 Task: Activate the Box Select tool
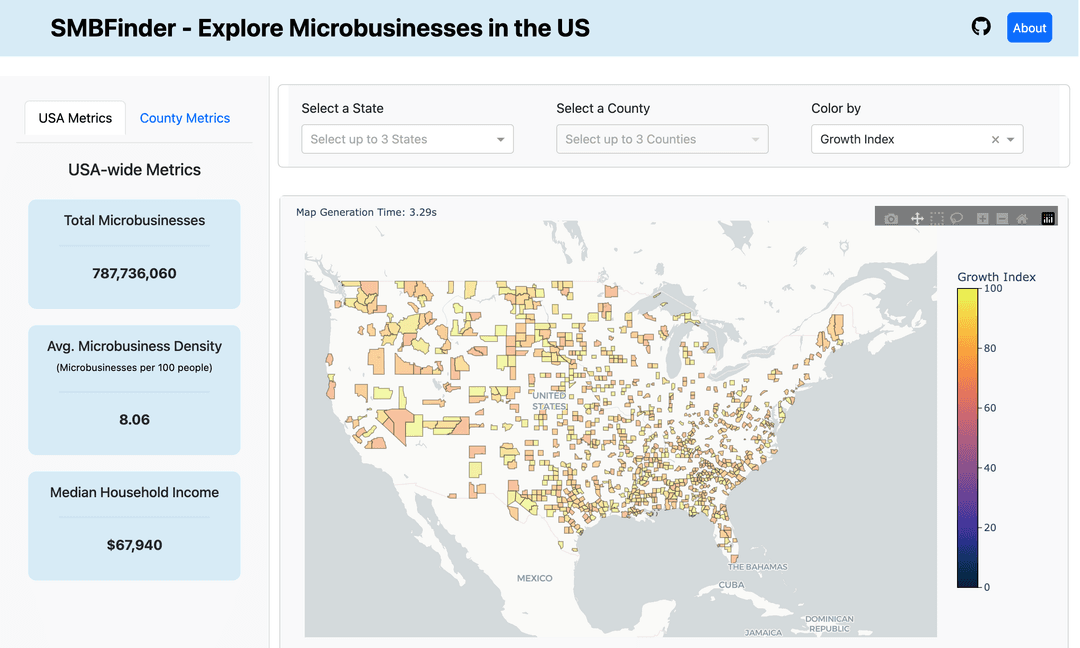[937, 218]
